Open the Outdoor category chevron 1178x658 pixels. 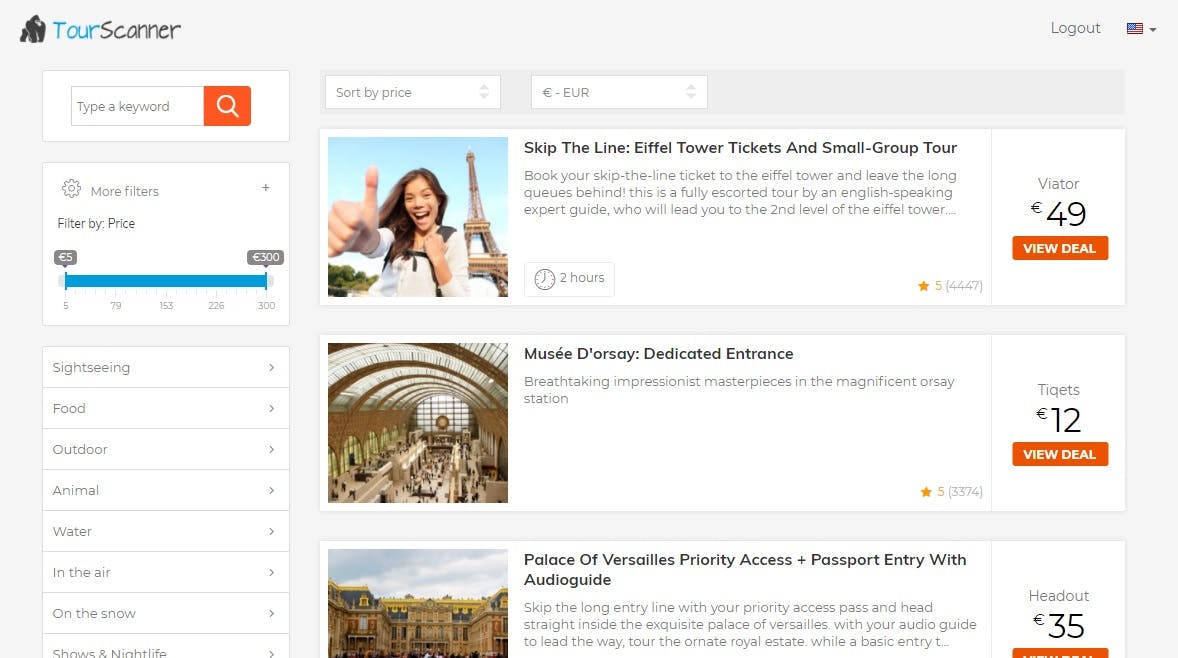(271, 449)
